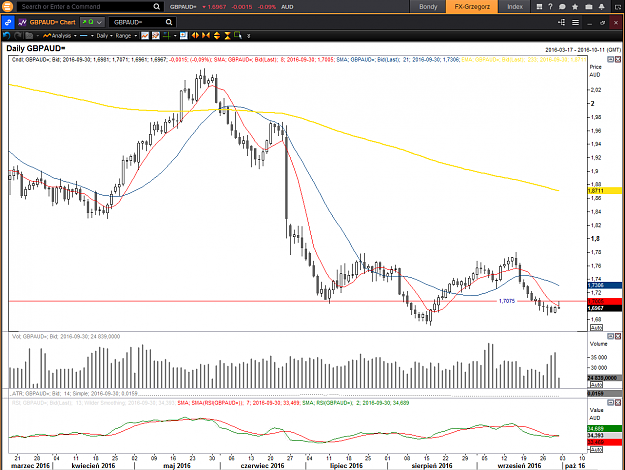Toggle the green crosshair cursor tool
Viewport: 625px width, 470px height.
click(x=166, y=36)
